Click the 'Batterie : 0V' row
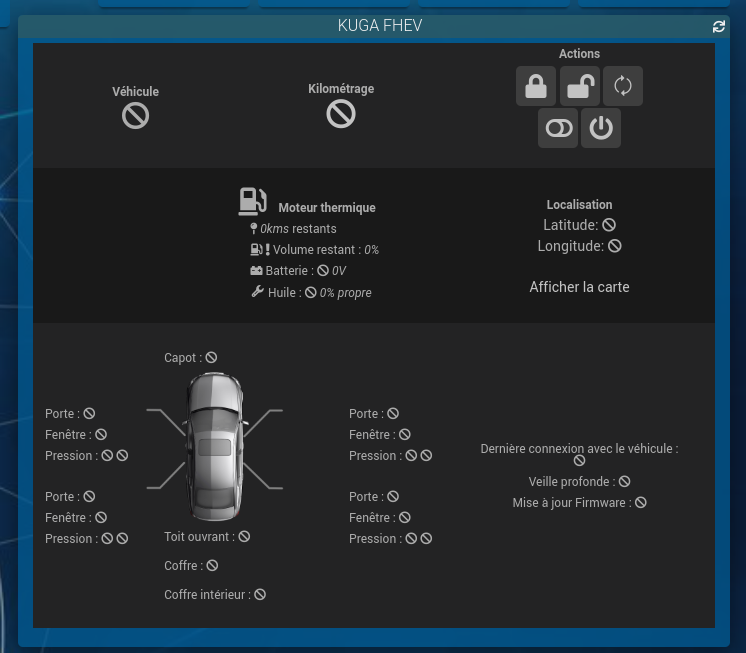746x653 pixels. [298, 271]
